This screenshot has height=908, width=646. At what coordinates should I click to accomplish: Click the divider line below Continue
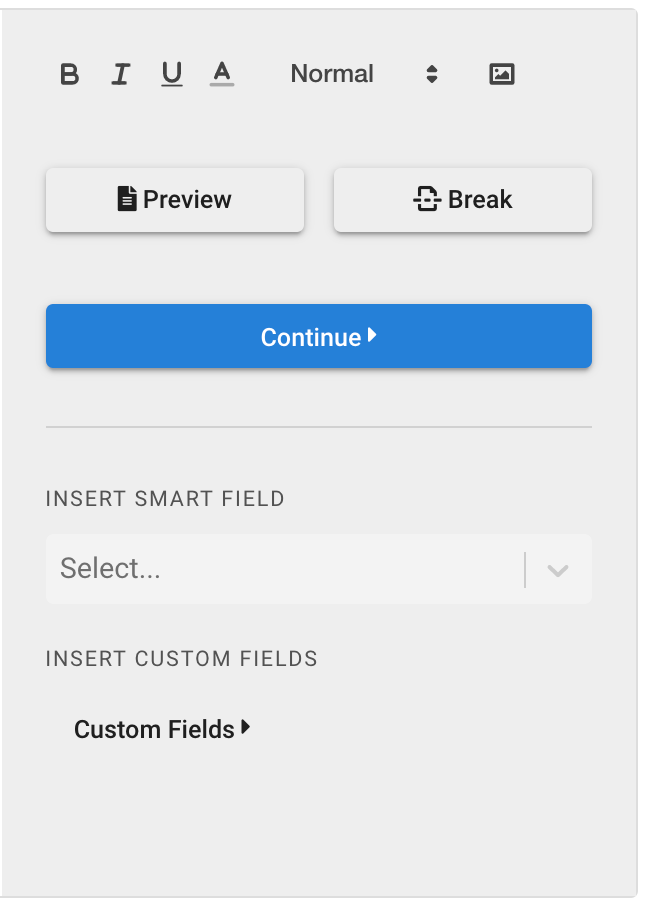click(x=319, y=427)
